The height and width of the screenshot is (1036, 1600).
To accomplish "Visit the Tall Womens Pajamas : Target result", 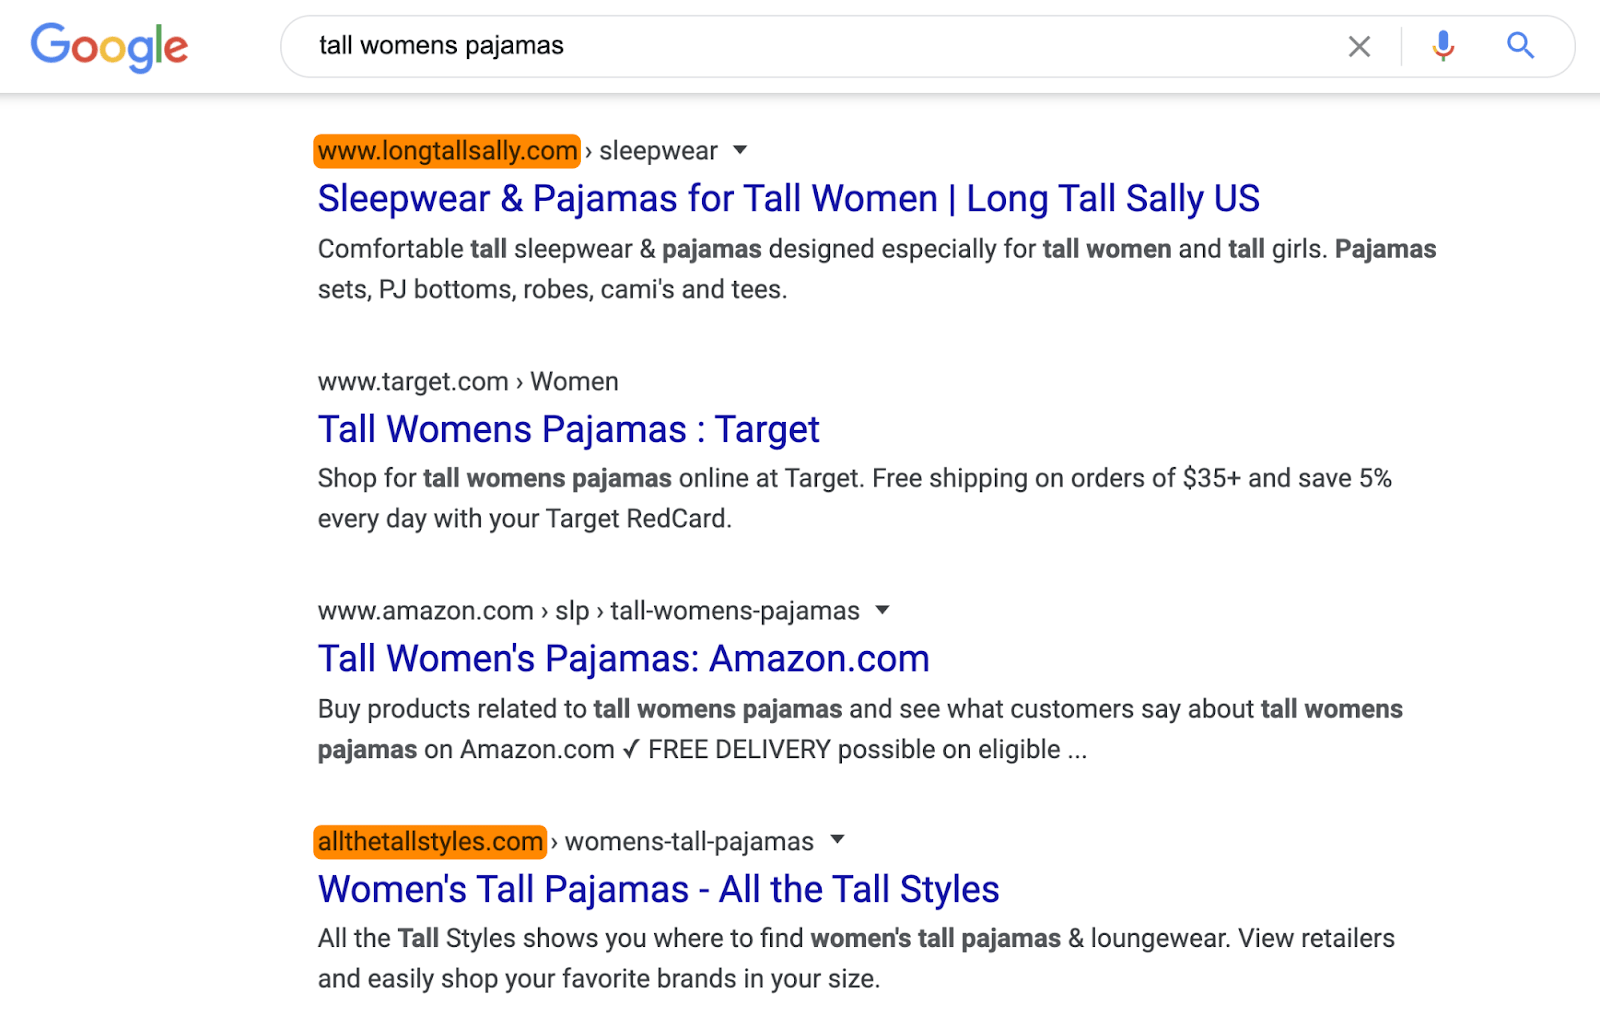I will [568, 429].
